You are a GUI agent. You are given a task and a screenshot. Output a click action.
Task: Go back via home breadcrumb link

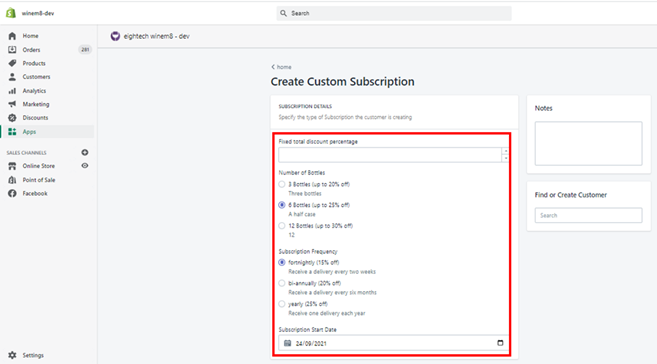tap(284, 67)
